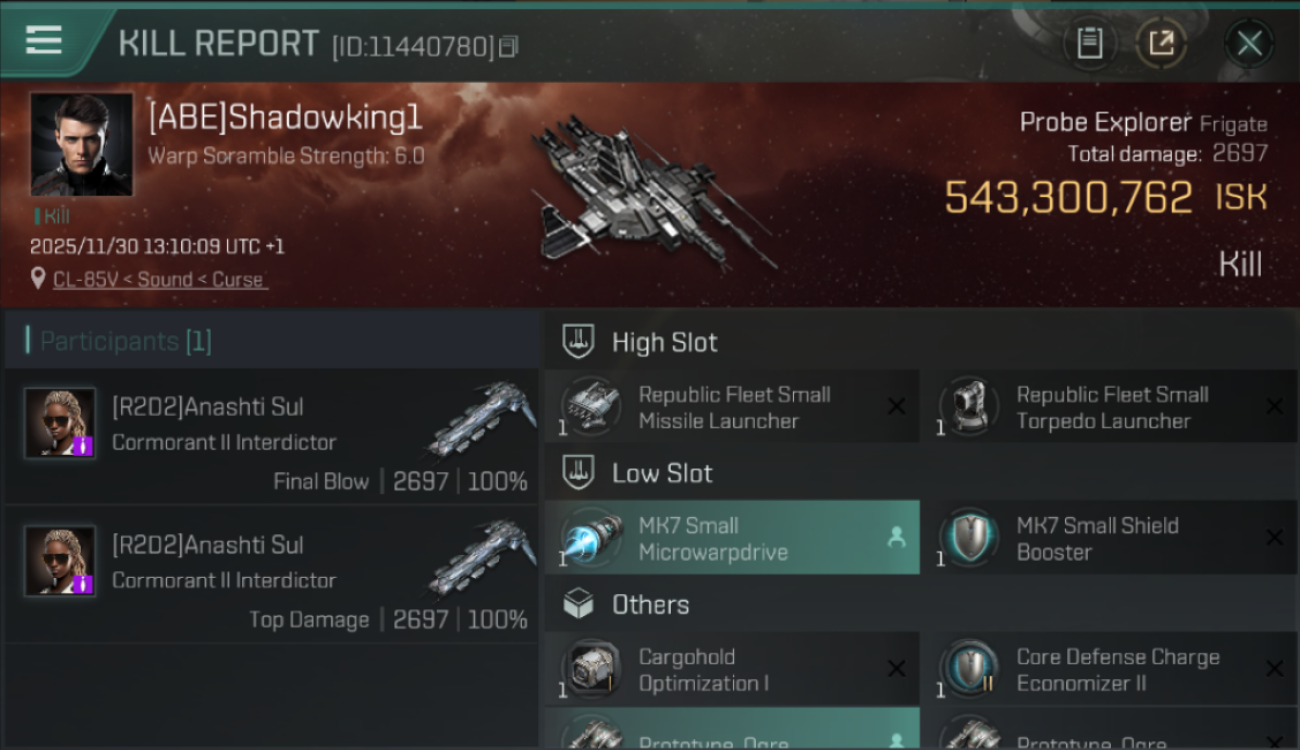Screen dimensions: 1300x750
Task: Open Anashti Sul Top Damage entry
Action: (x=272, y=574)
